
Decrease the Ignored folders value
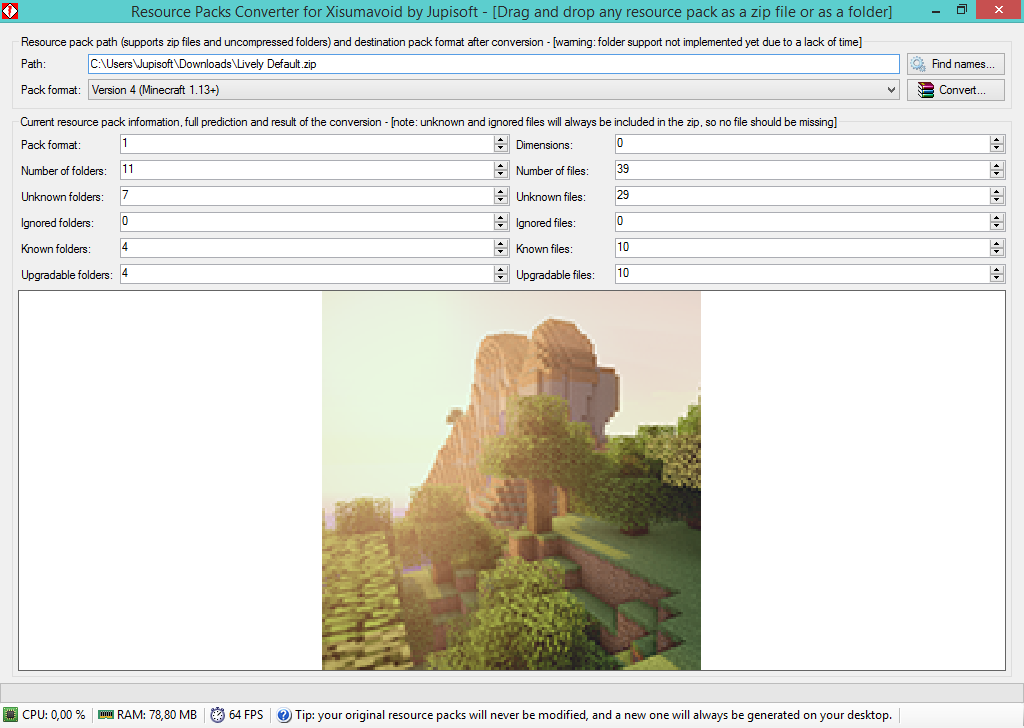(501, 227)
